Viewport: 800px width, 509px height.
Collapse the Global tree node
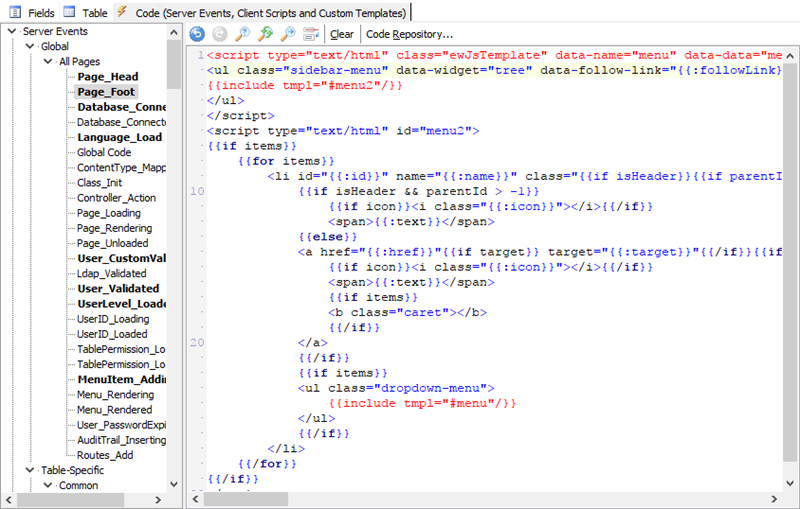(x=30, y=46)
